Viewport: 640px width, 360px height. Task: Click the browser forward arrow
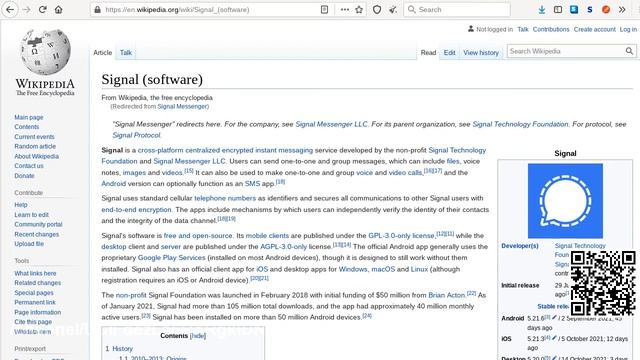click(27, 9)
